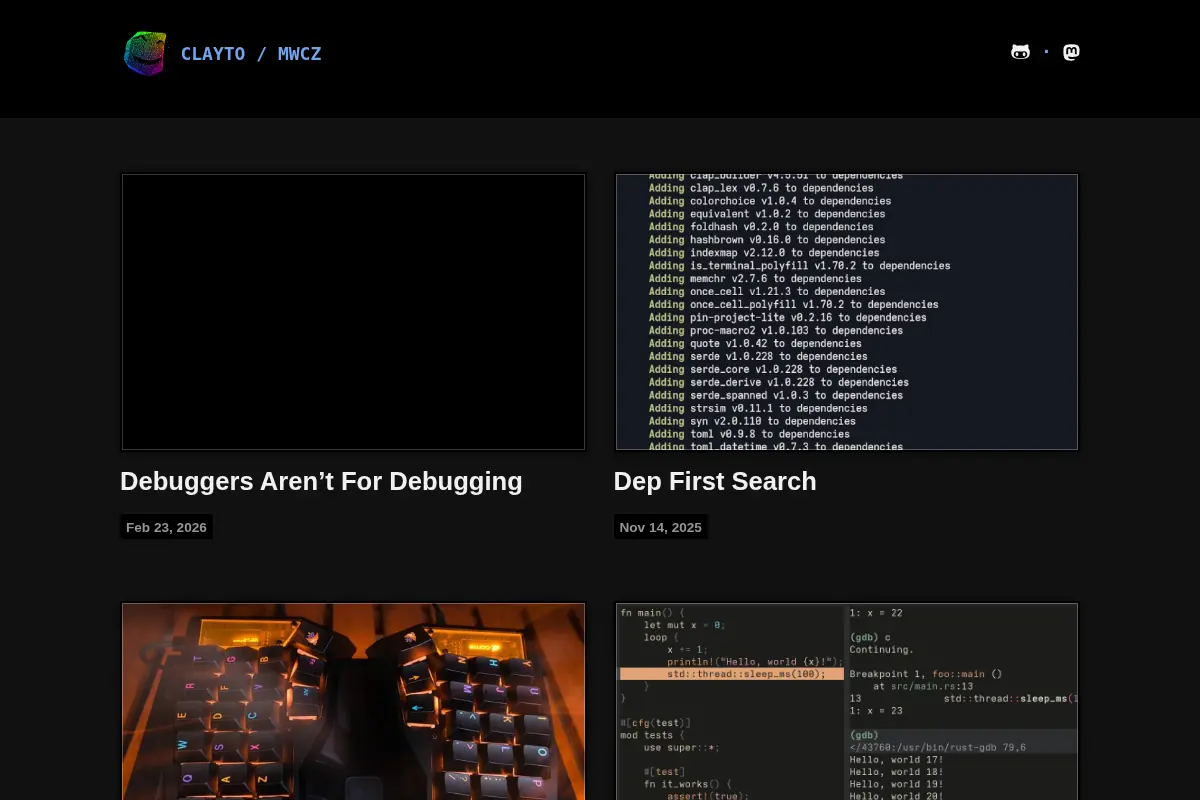Open the Dep First Search post title

point(715,481)
